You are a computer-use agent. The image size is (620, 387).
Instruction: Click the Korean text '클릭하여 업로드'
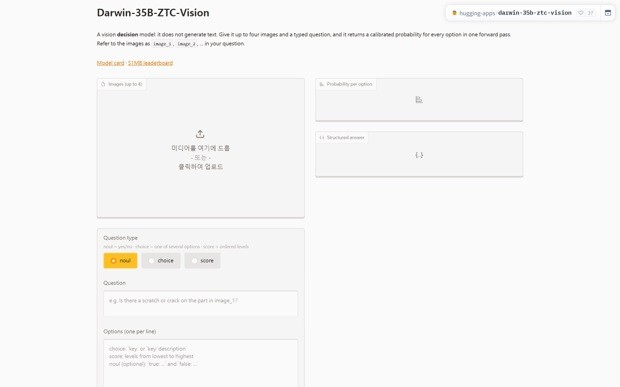coord(200,167)
